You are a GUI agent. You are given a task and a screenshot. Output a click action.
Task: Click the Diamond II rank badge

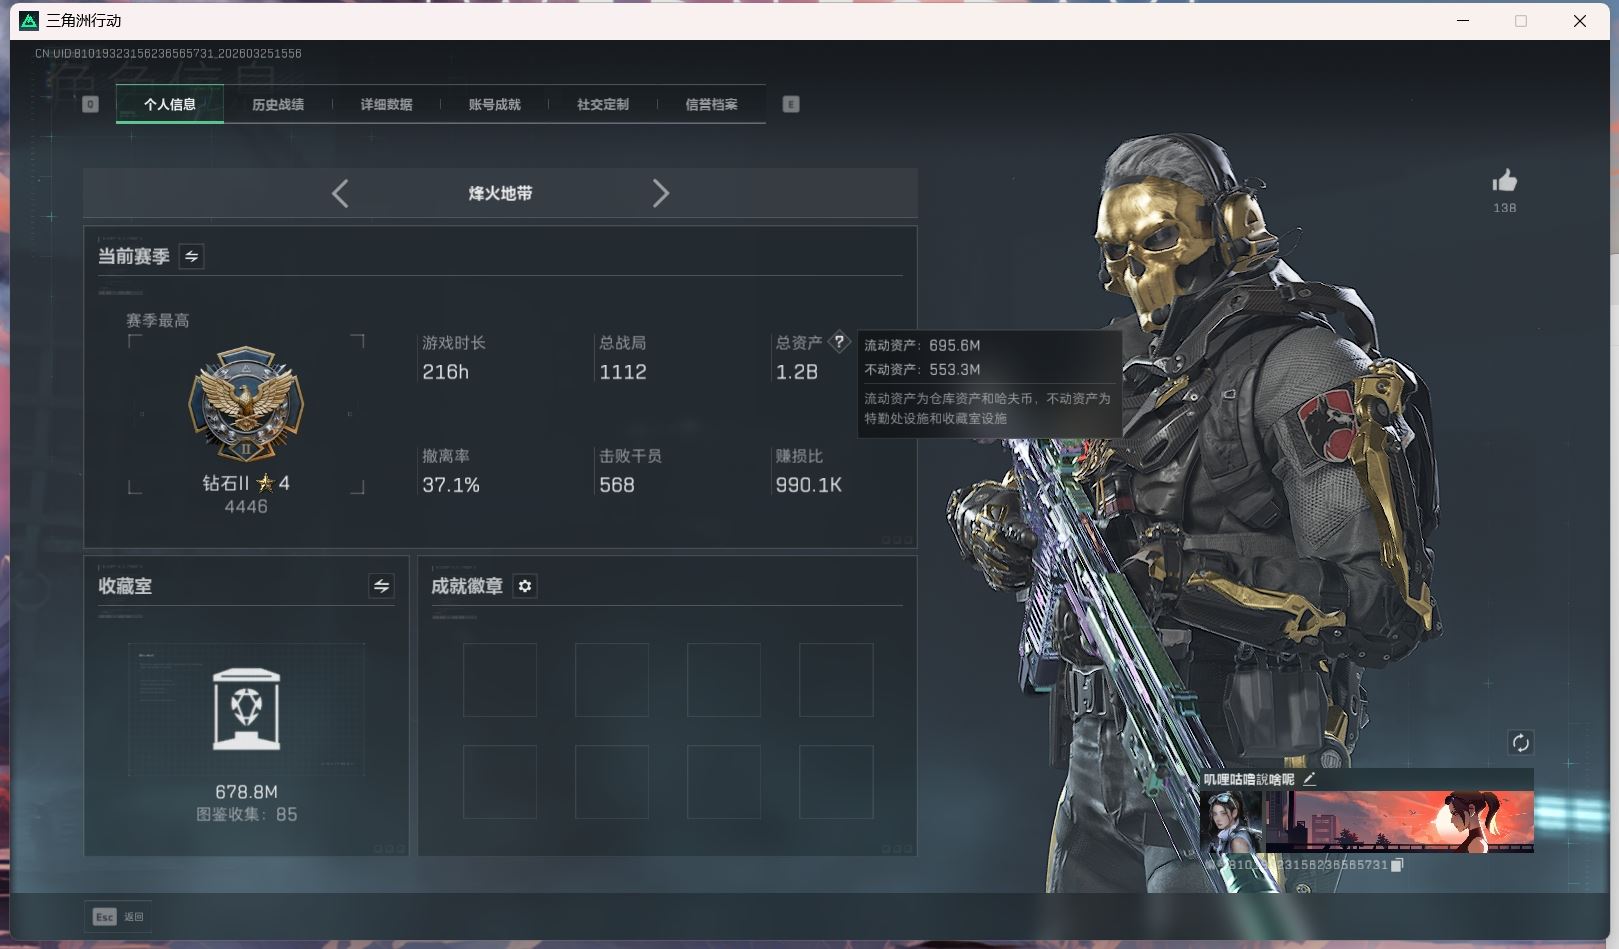tap(246, 405)
